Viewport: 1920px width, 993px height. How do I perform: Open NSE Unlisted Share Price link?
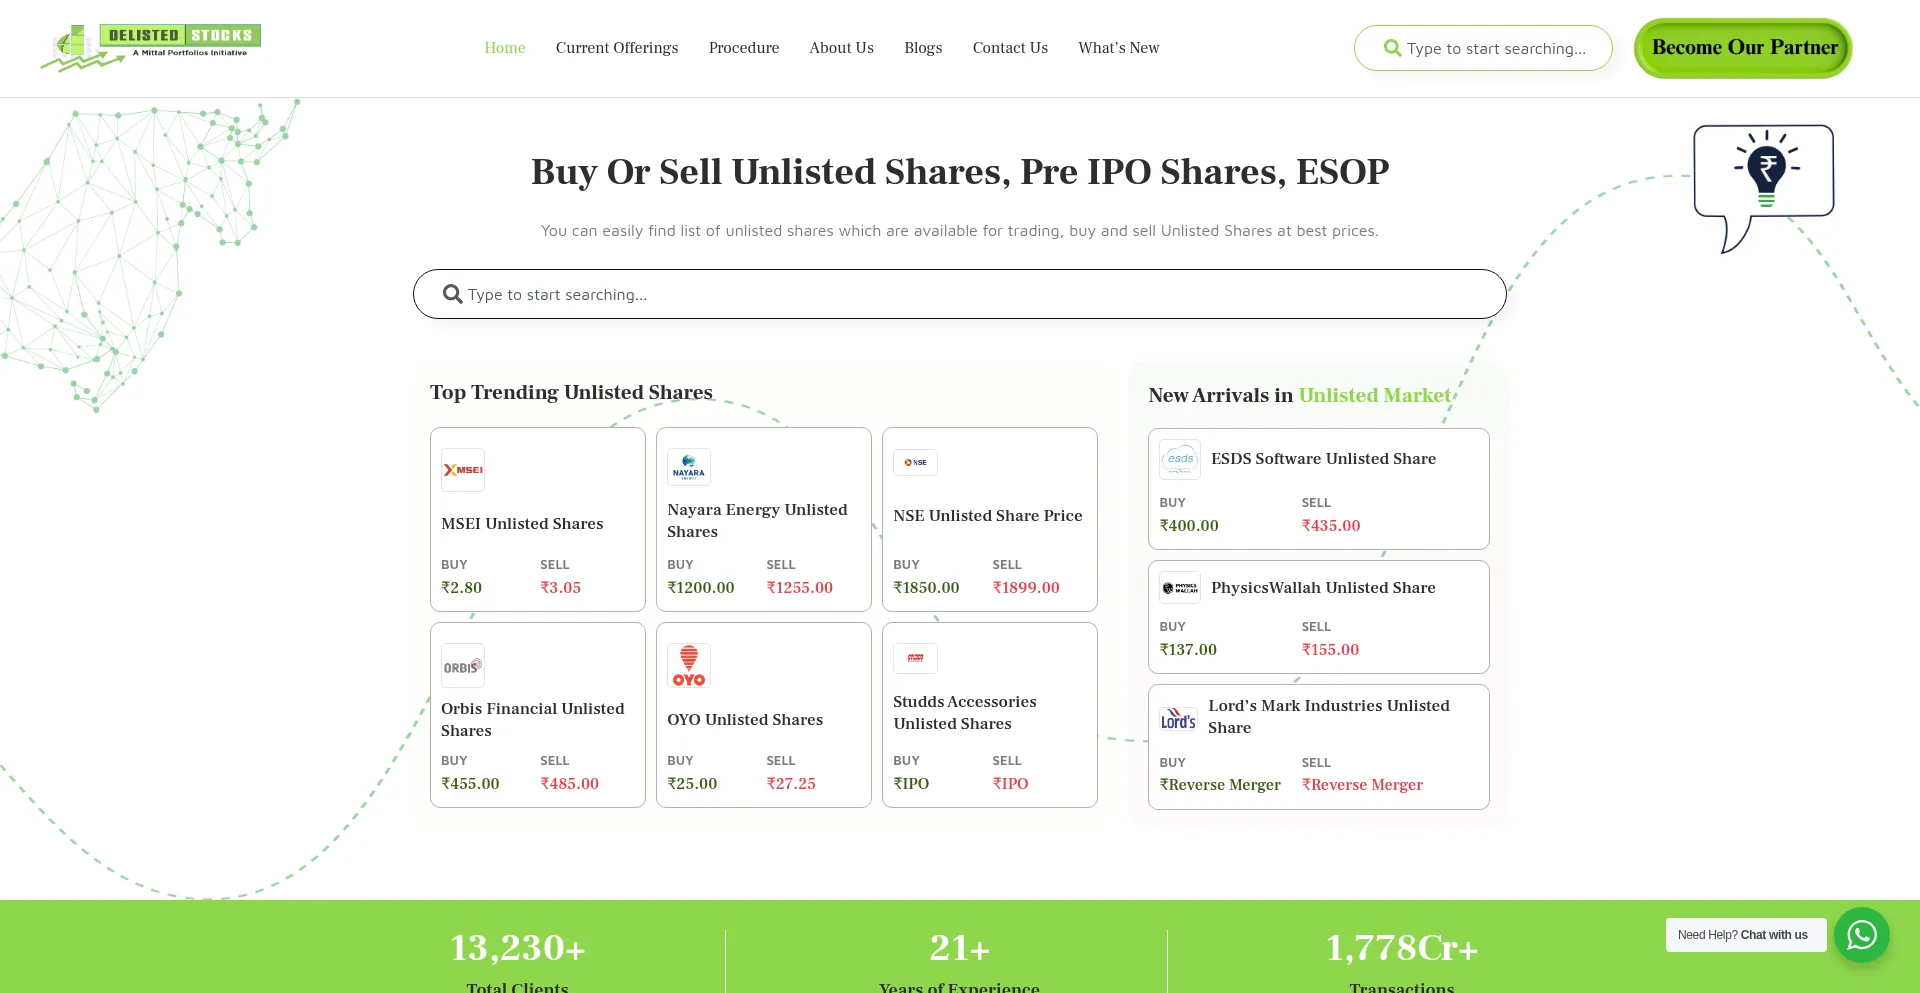click(988, 516)
